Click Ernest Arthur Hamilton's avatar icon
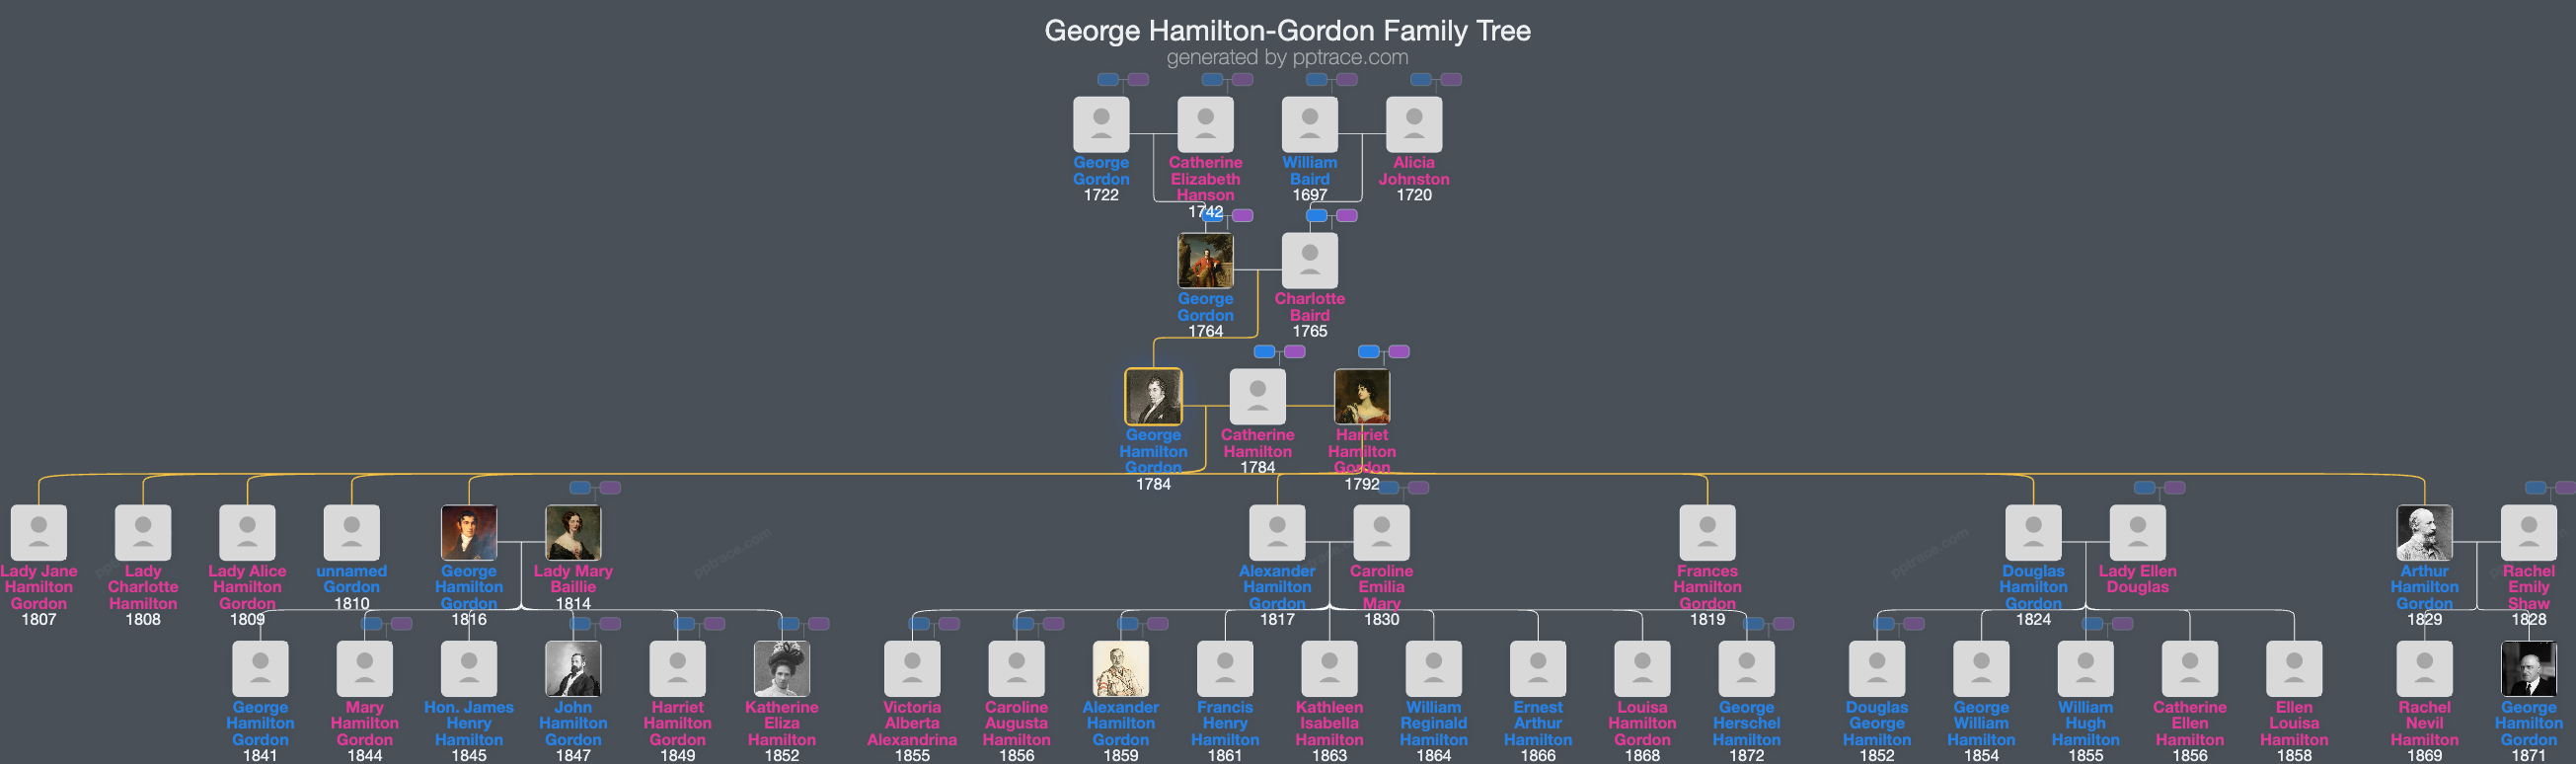 [1538, 668]
